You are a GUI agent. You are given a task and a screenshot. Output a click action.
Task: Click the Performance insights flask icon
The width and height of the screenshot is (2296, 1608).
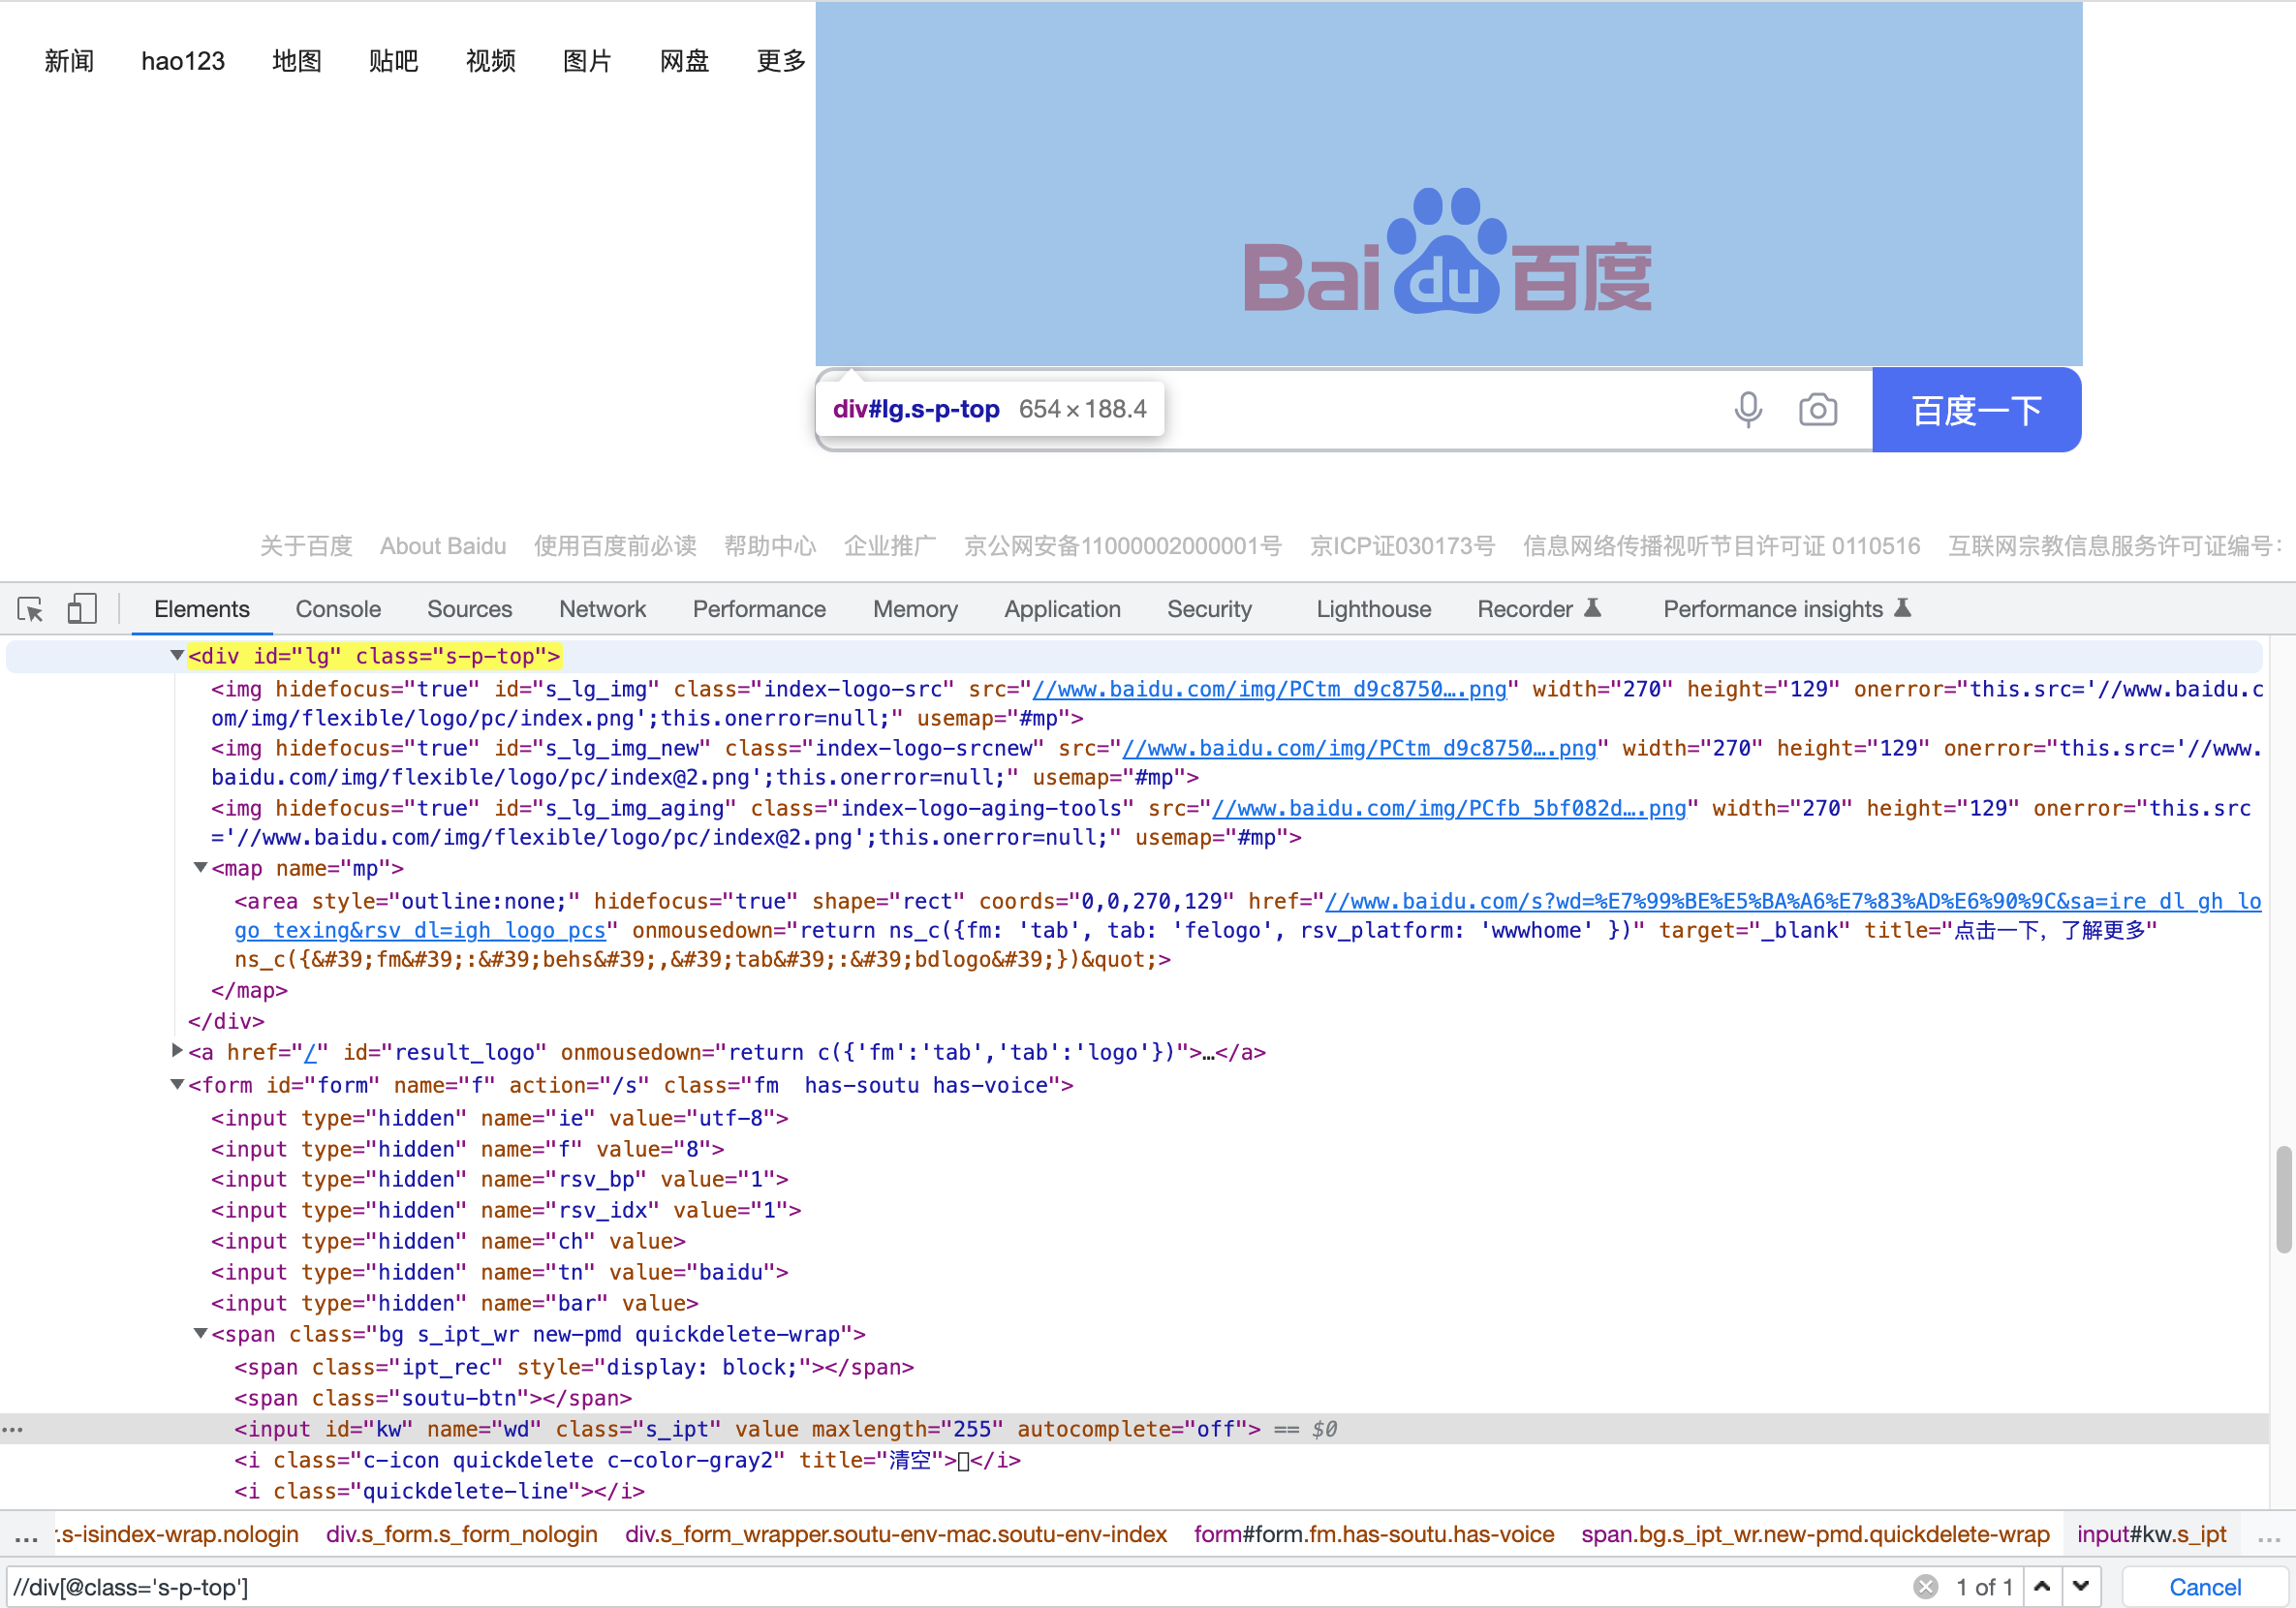[1902, 608]
